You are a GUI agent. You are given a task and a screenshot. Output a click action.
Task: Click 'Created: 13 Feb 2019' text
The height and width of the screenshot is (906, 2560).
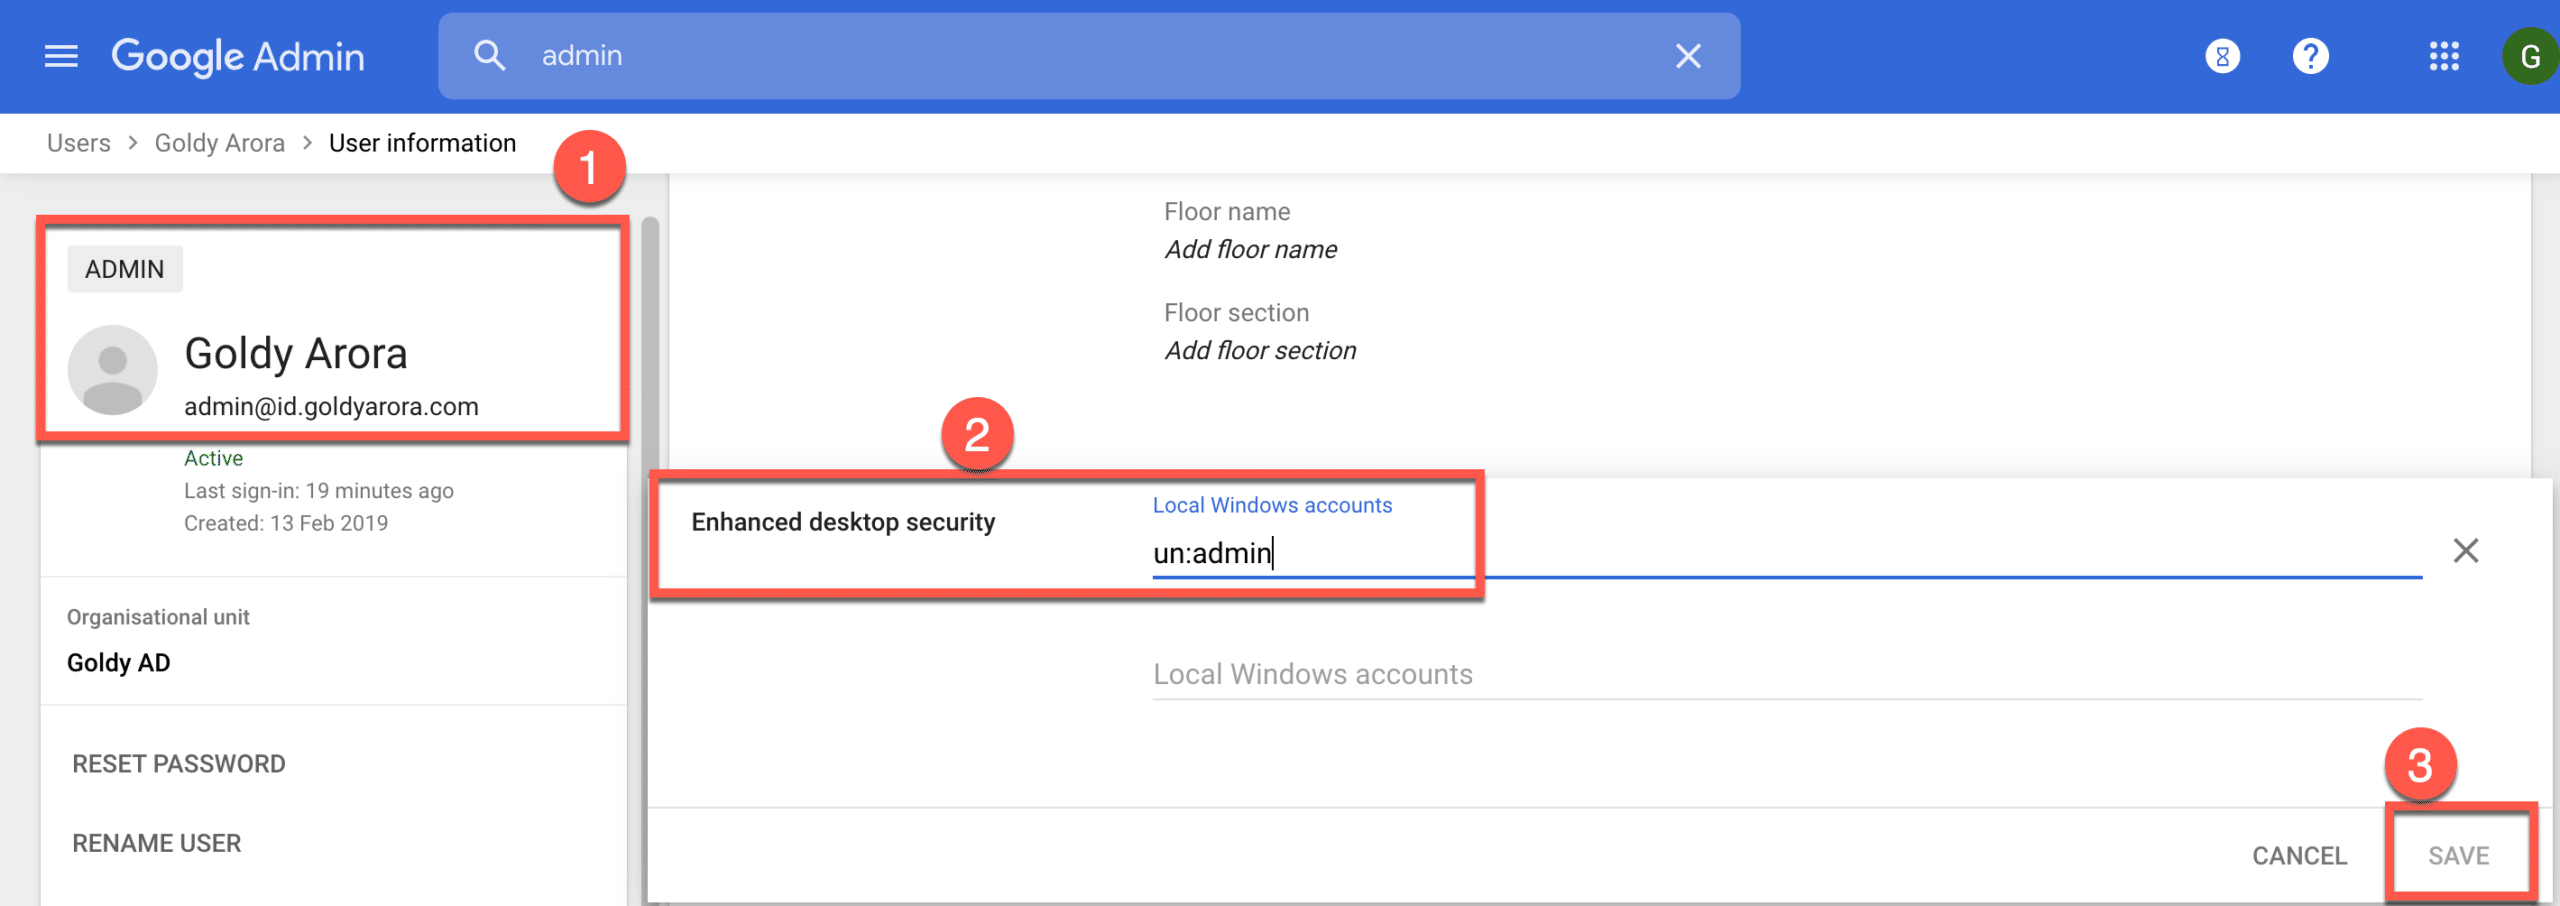pos(286,523)
